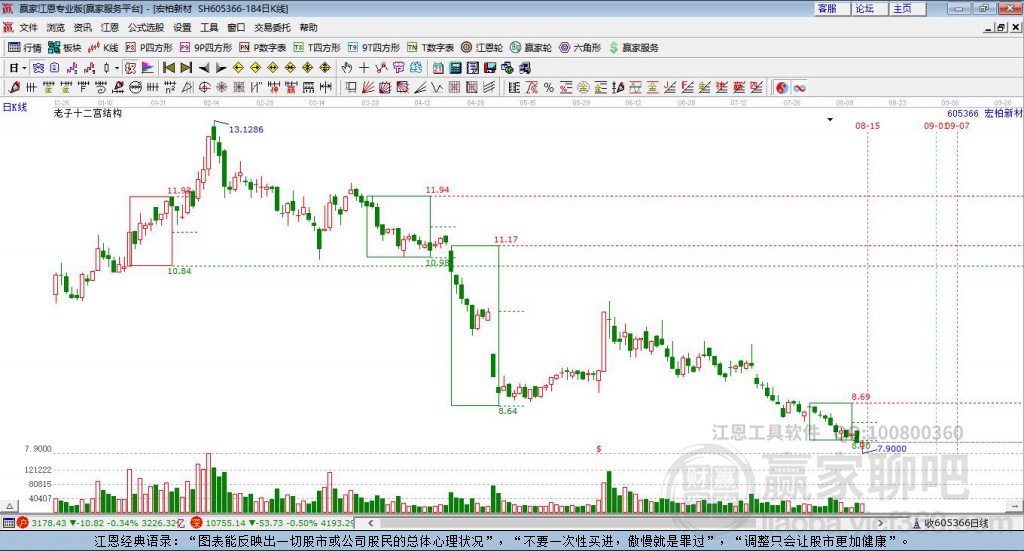Click the 13.1286 high price label
The width and height of the screenshot is (1024, 551).
(x=246, y=129)
